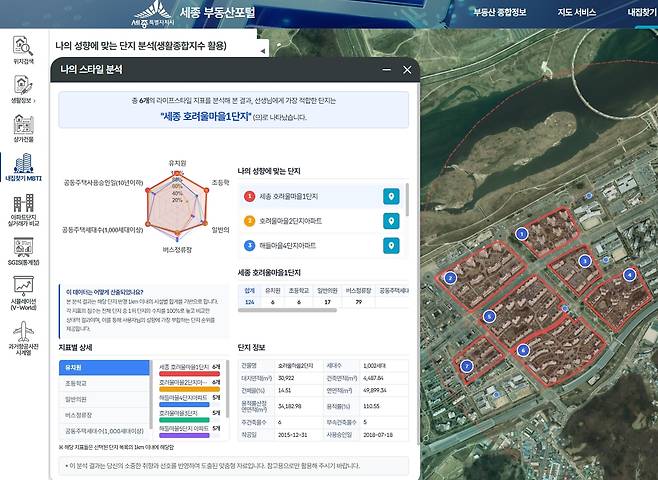This screenshot has height=480, width=658.
Task: Select the 초등학교 indicator tab
Action: click(104, 383)
